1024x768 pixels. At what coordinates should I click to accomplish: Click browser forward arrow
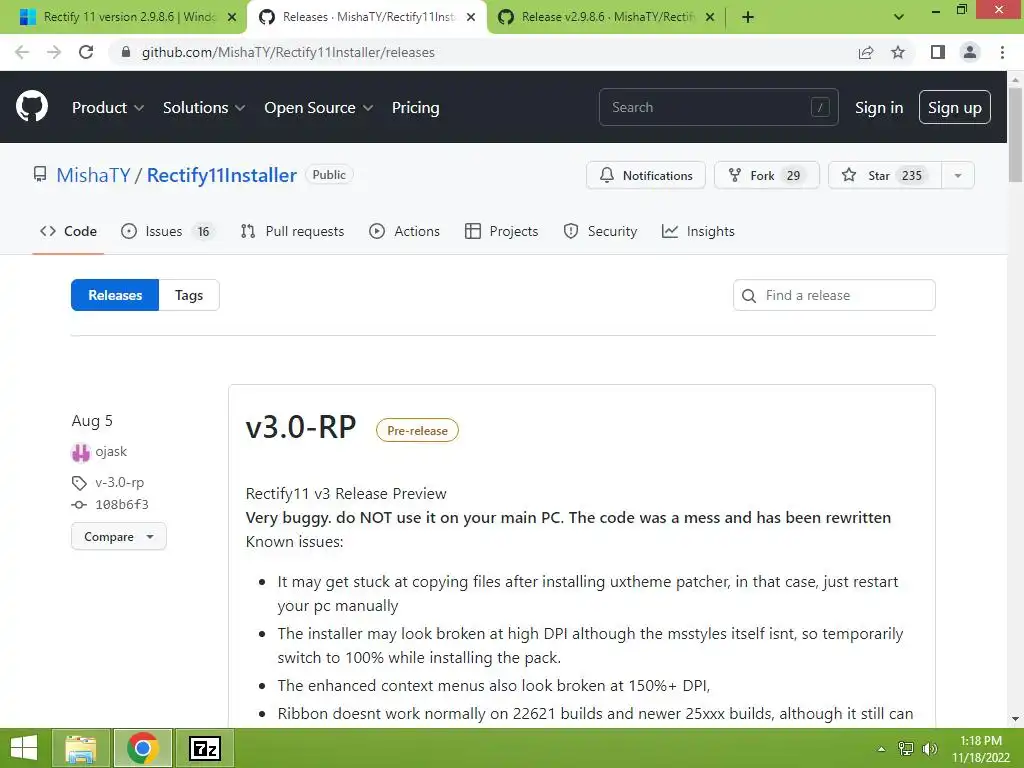point(54,52)
